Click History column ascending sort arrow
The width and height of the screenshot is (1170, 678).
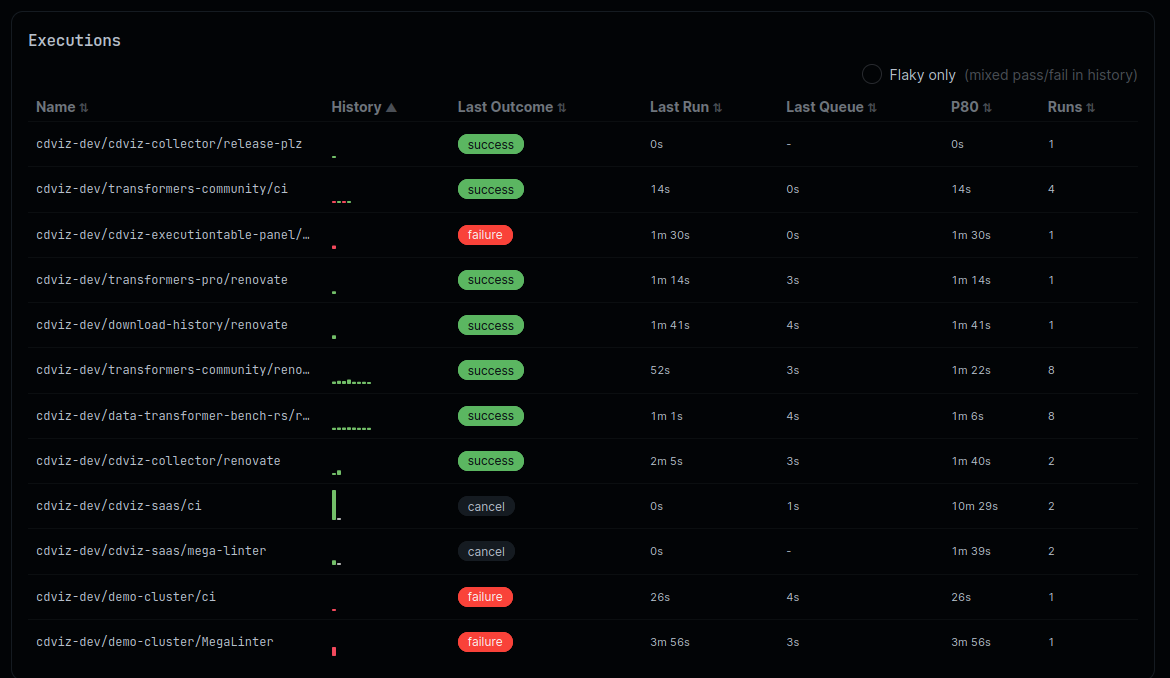tap(391, 107)
